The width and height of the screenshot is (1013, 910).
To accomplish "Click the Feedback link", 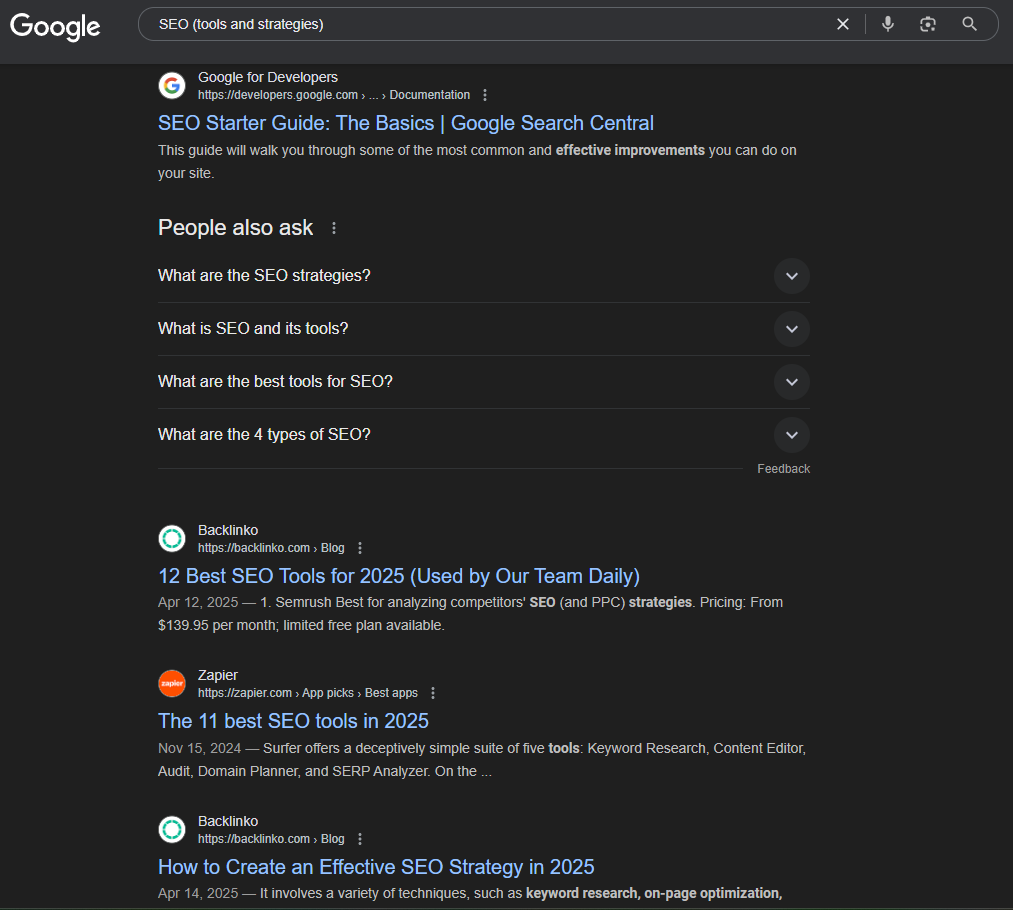I will coord(783,469).
